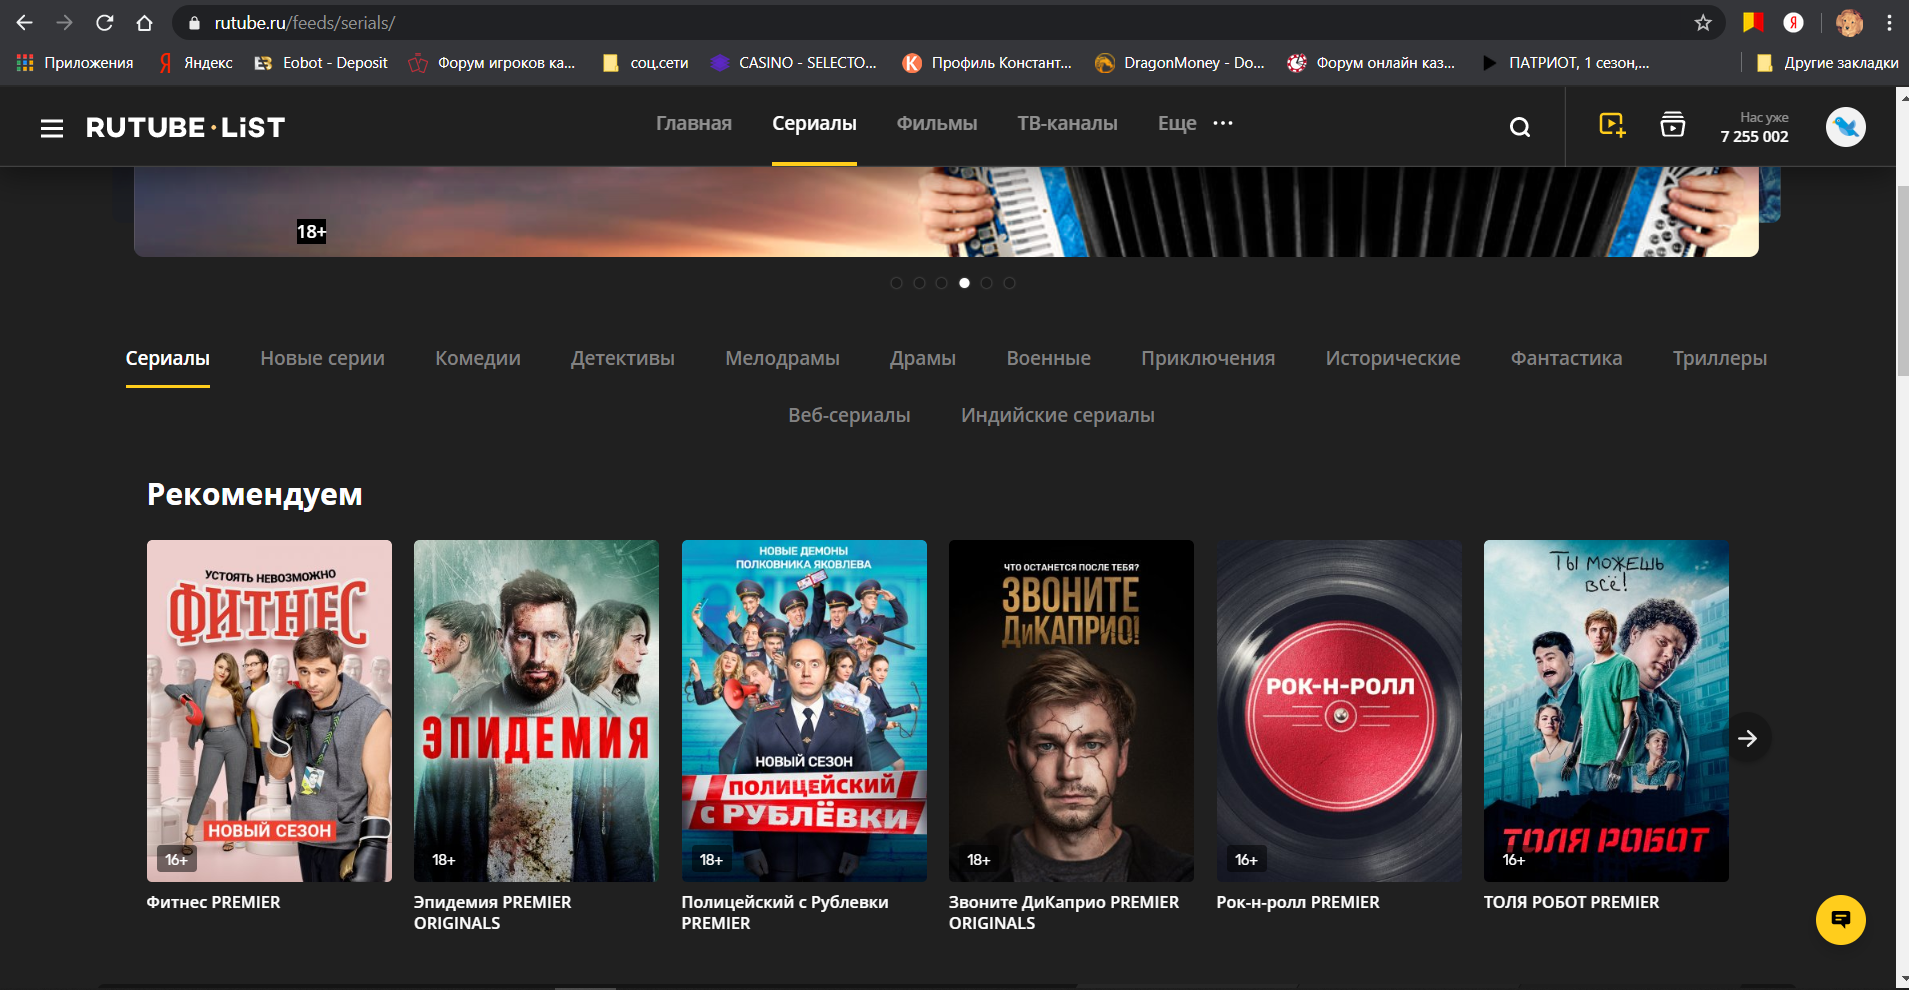1909x990 pixels.
Task: Select the first banner slide dot
Action: pyautogui.click(x=896, y=283)
